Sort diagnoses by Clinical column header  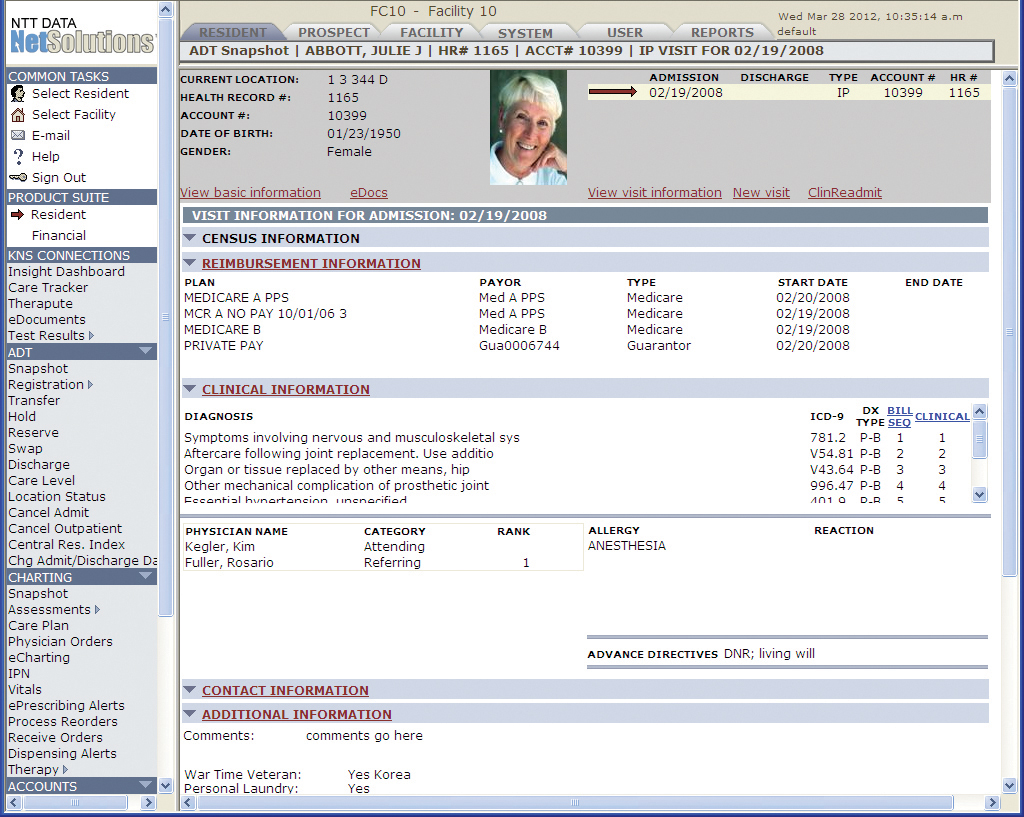click(x=942, y=417)
